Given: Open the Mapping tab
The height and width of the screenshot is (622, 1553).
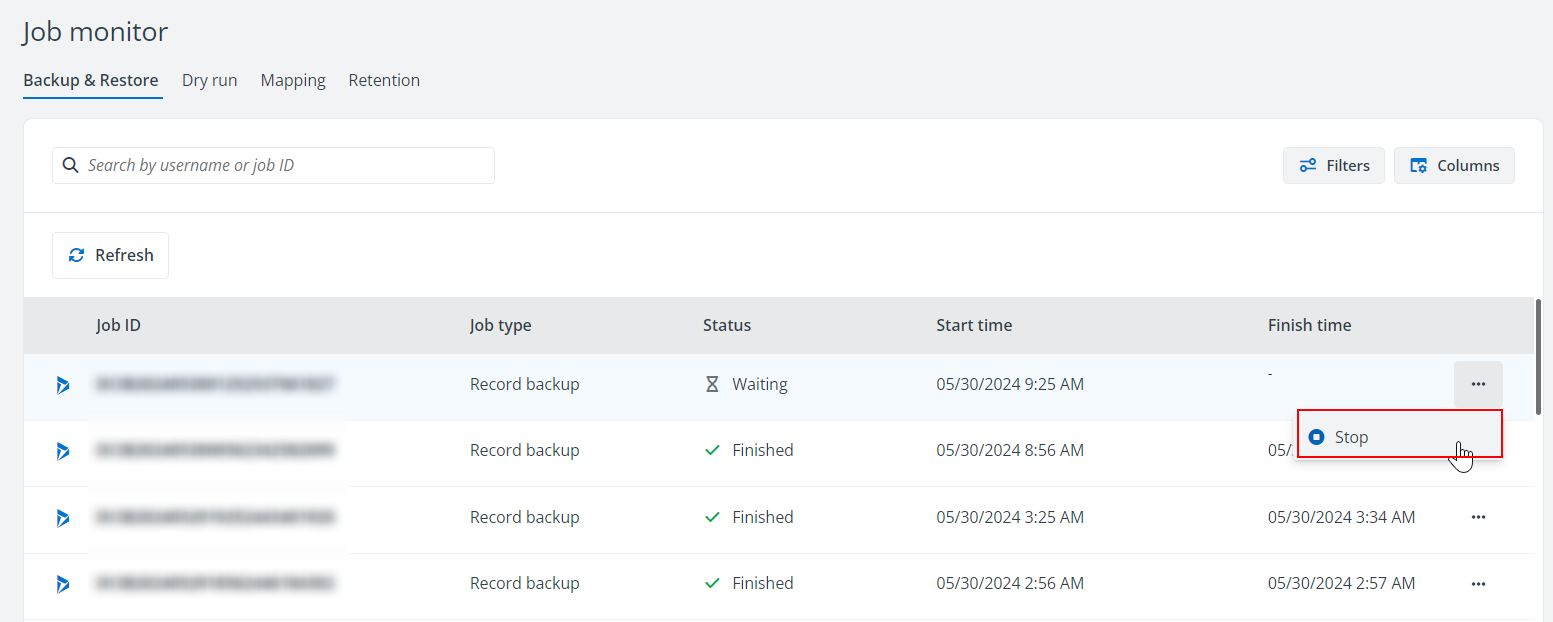Looking at the screenshot, I should tap(293, 80).
